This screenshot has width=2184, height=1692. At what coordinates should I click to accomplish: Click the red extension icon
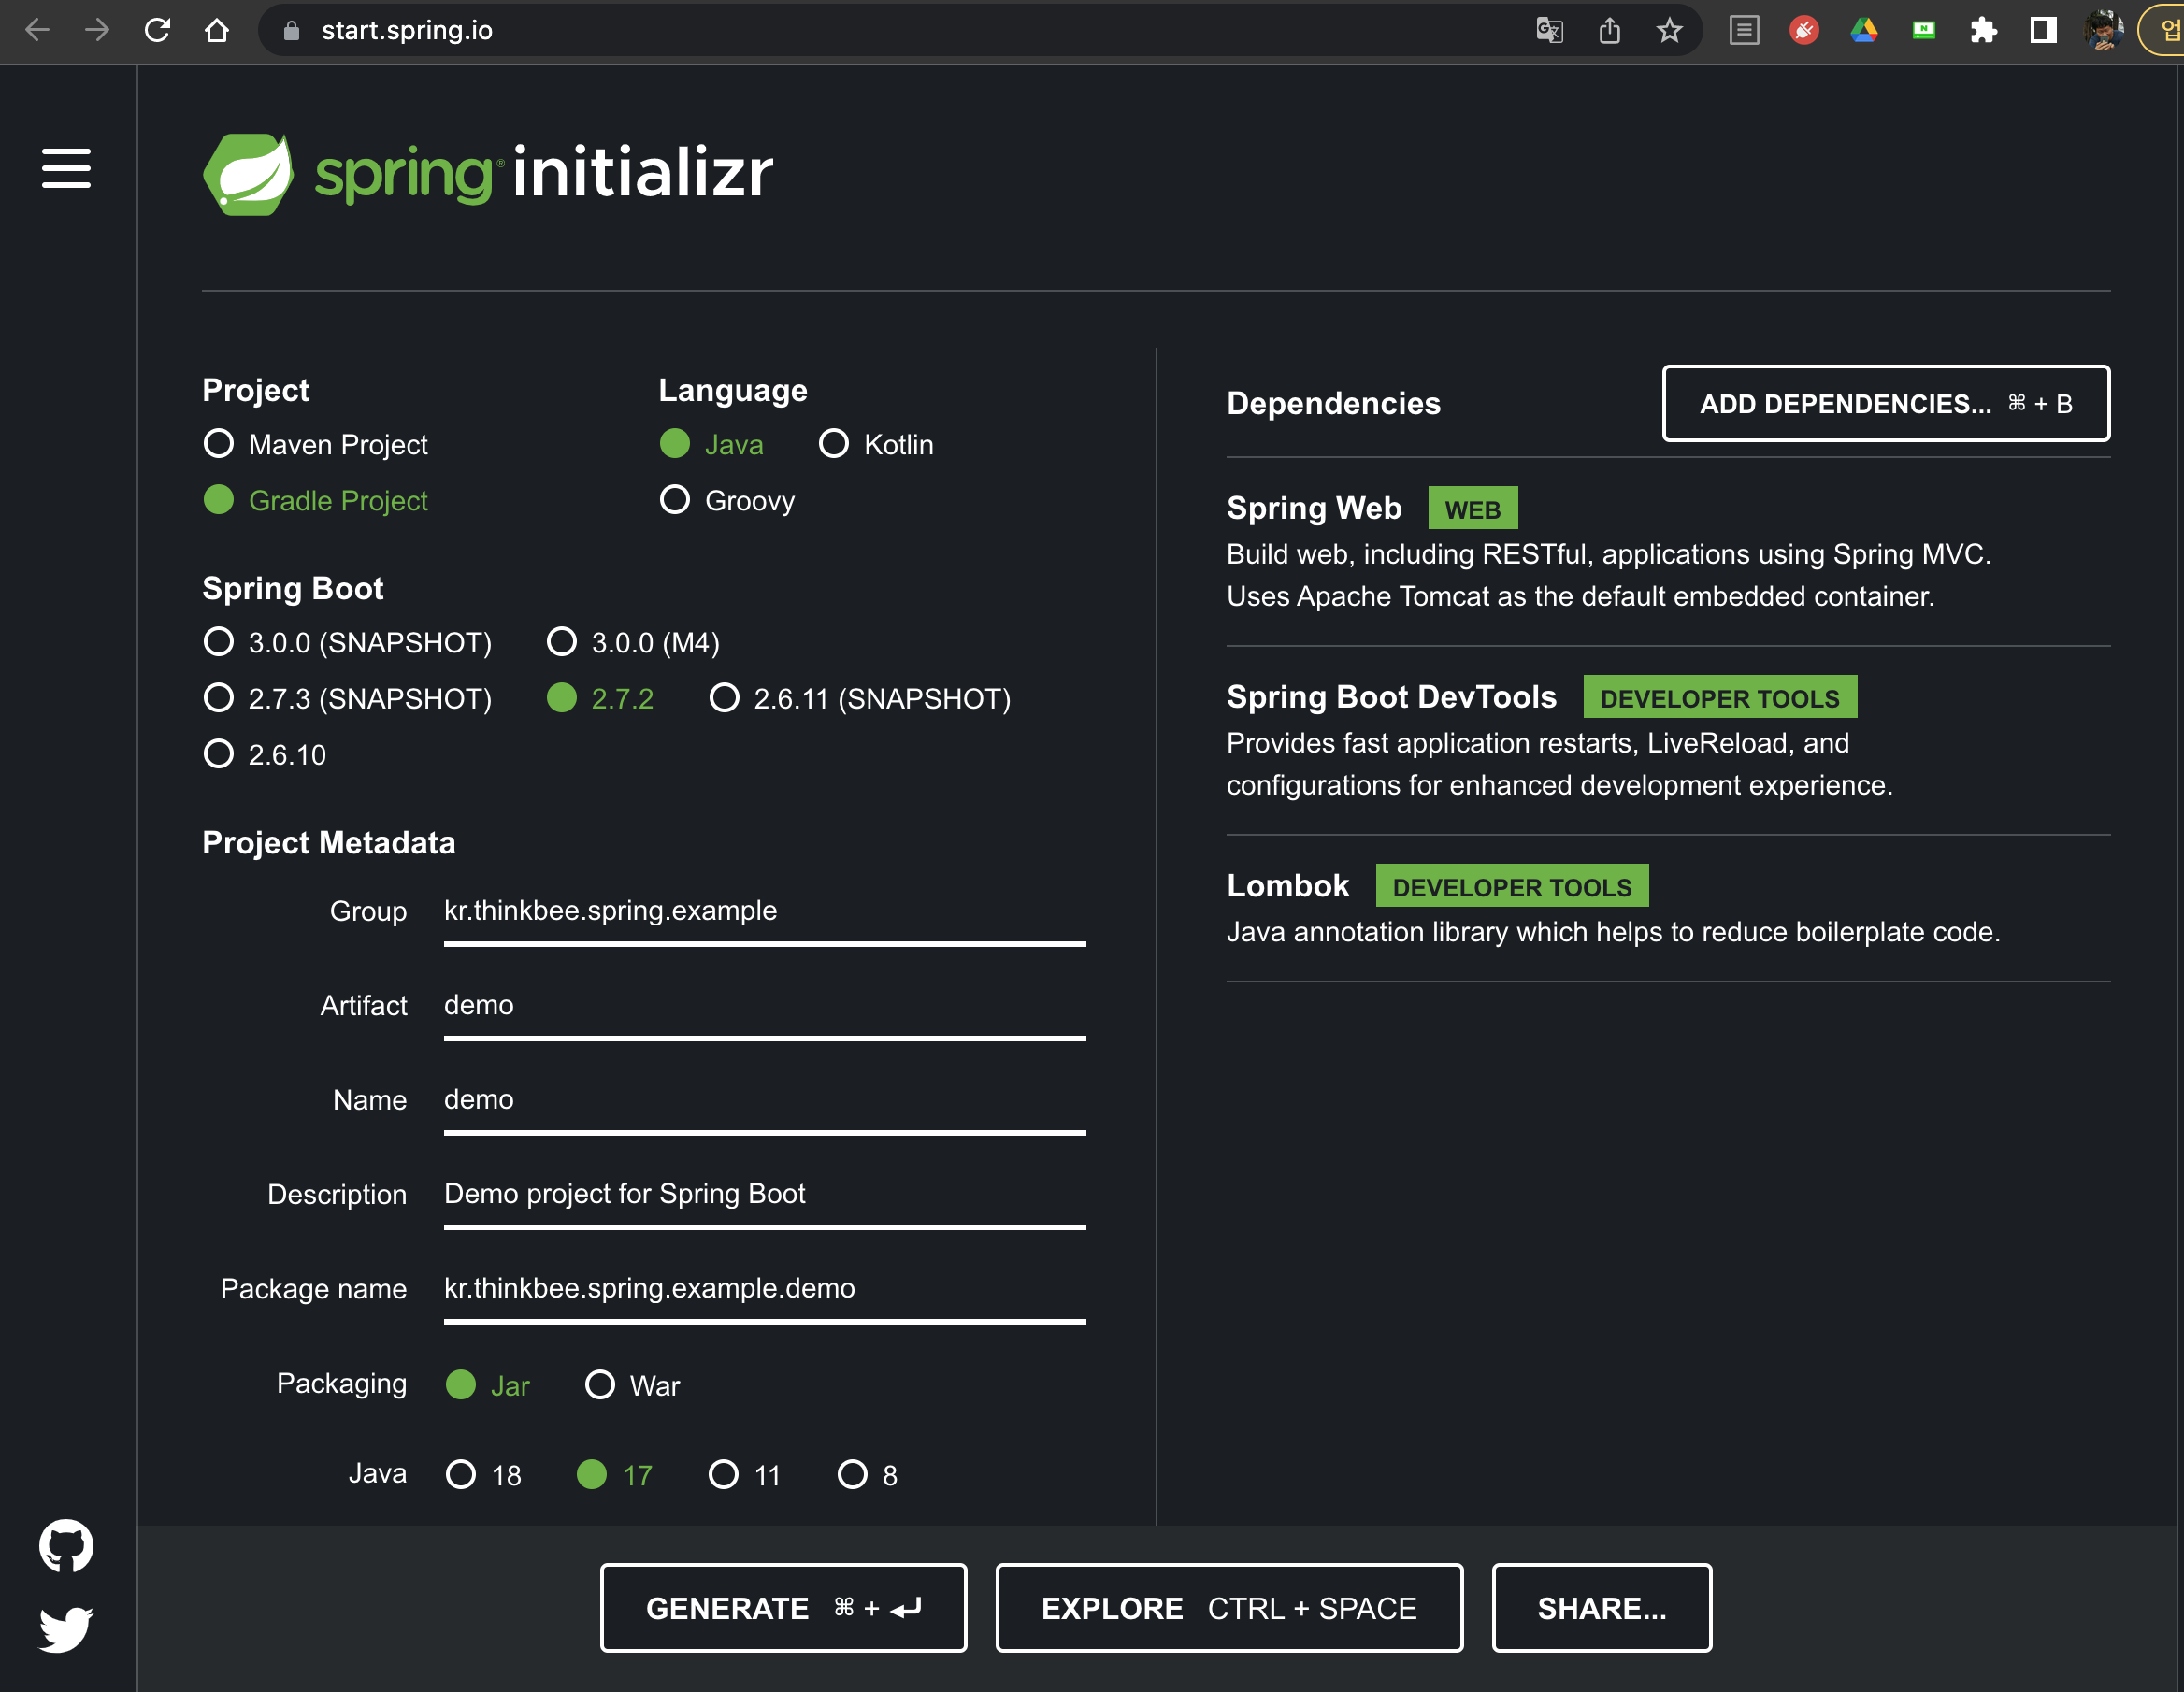(x=1804, y=31)
